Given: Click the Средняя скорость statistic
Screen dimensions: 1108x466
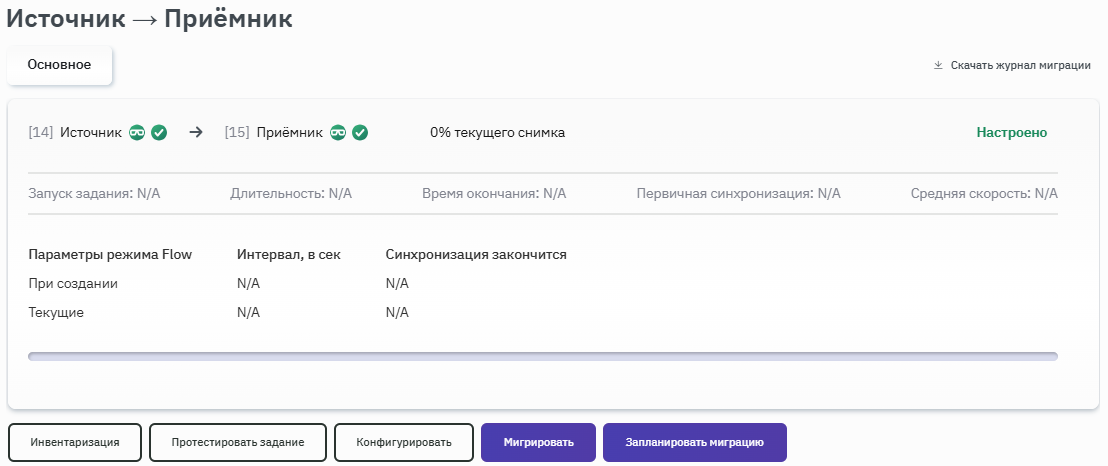Looking at the screenshot, I should [984, 193].
